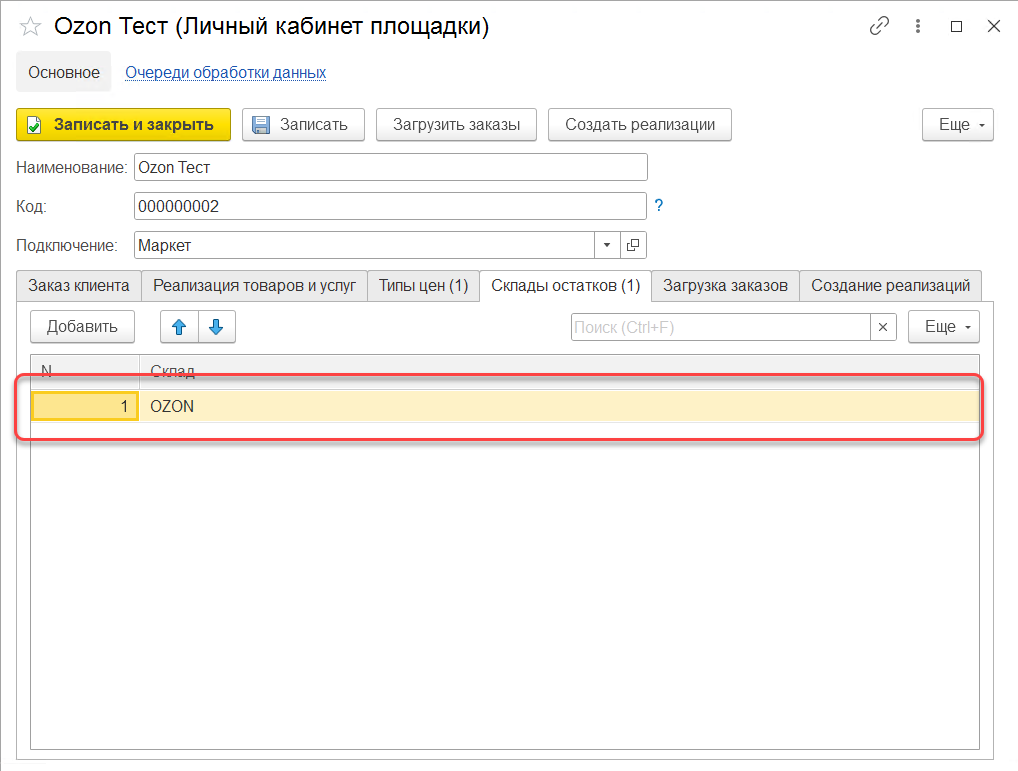
Task: Open the Реализация товаров и услуг tab
Action: point(254,286)
